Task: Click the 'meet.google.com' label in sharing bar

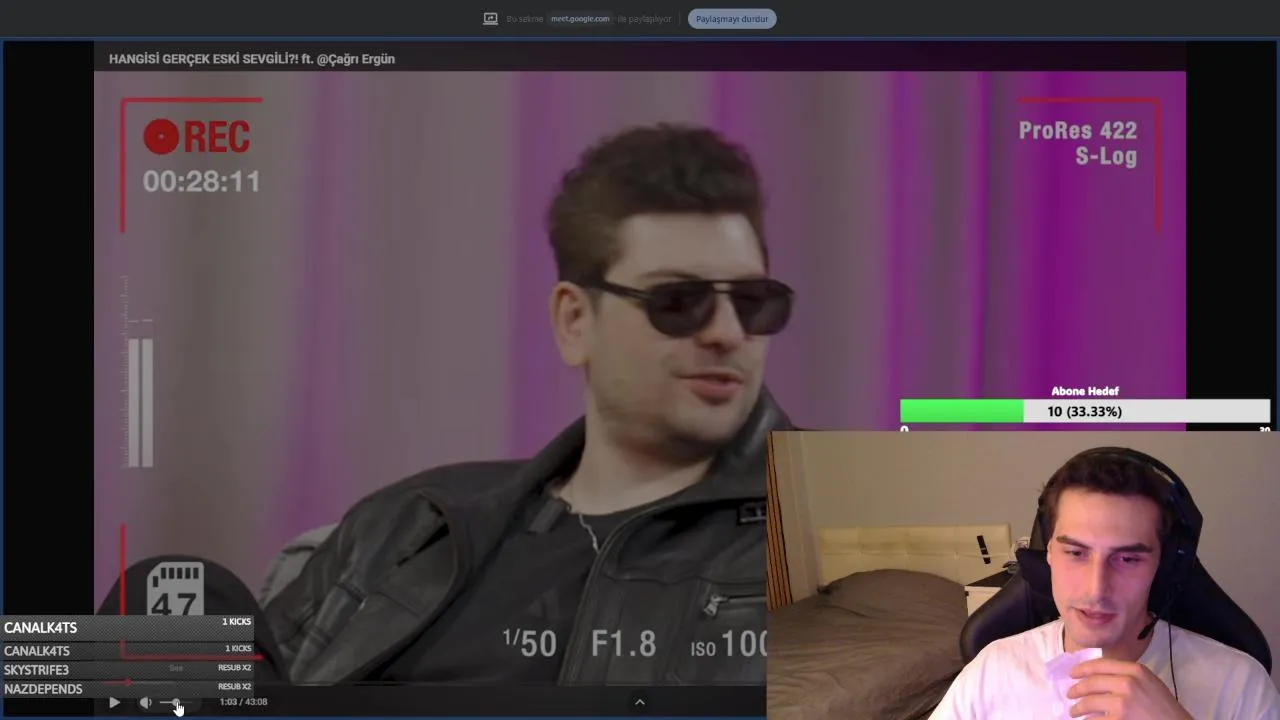Action: point(580,19)
